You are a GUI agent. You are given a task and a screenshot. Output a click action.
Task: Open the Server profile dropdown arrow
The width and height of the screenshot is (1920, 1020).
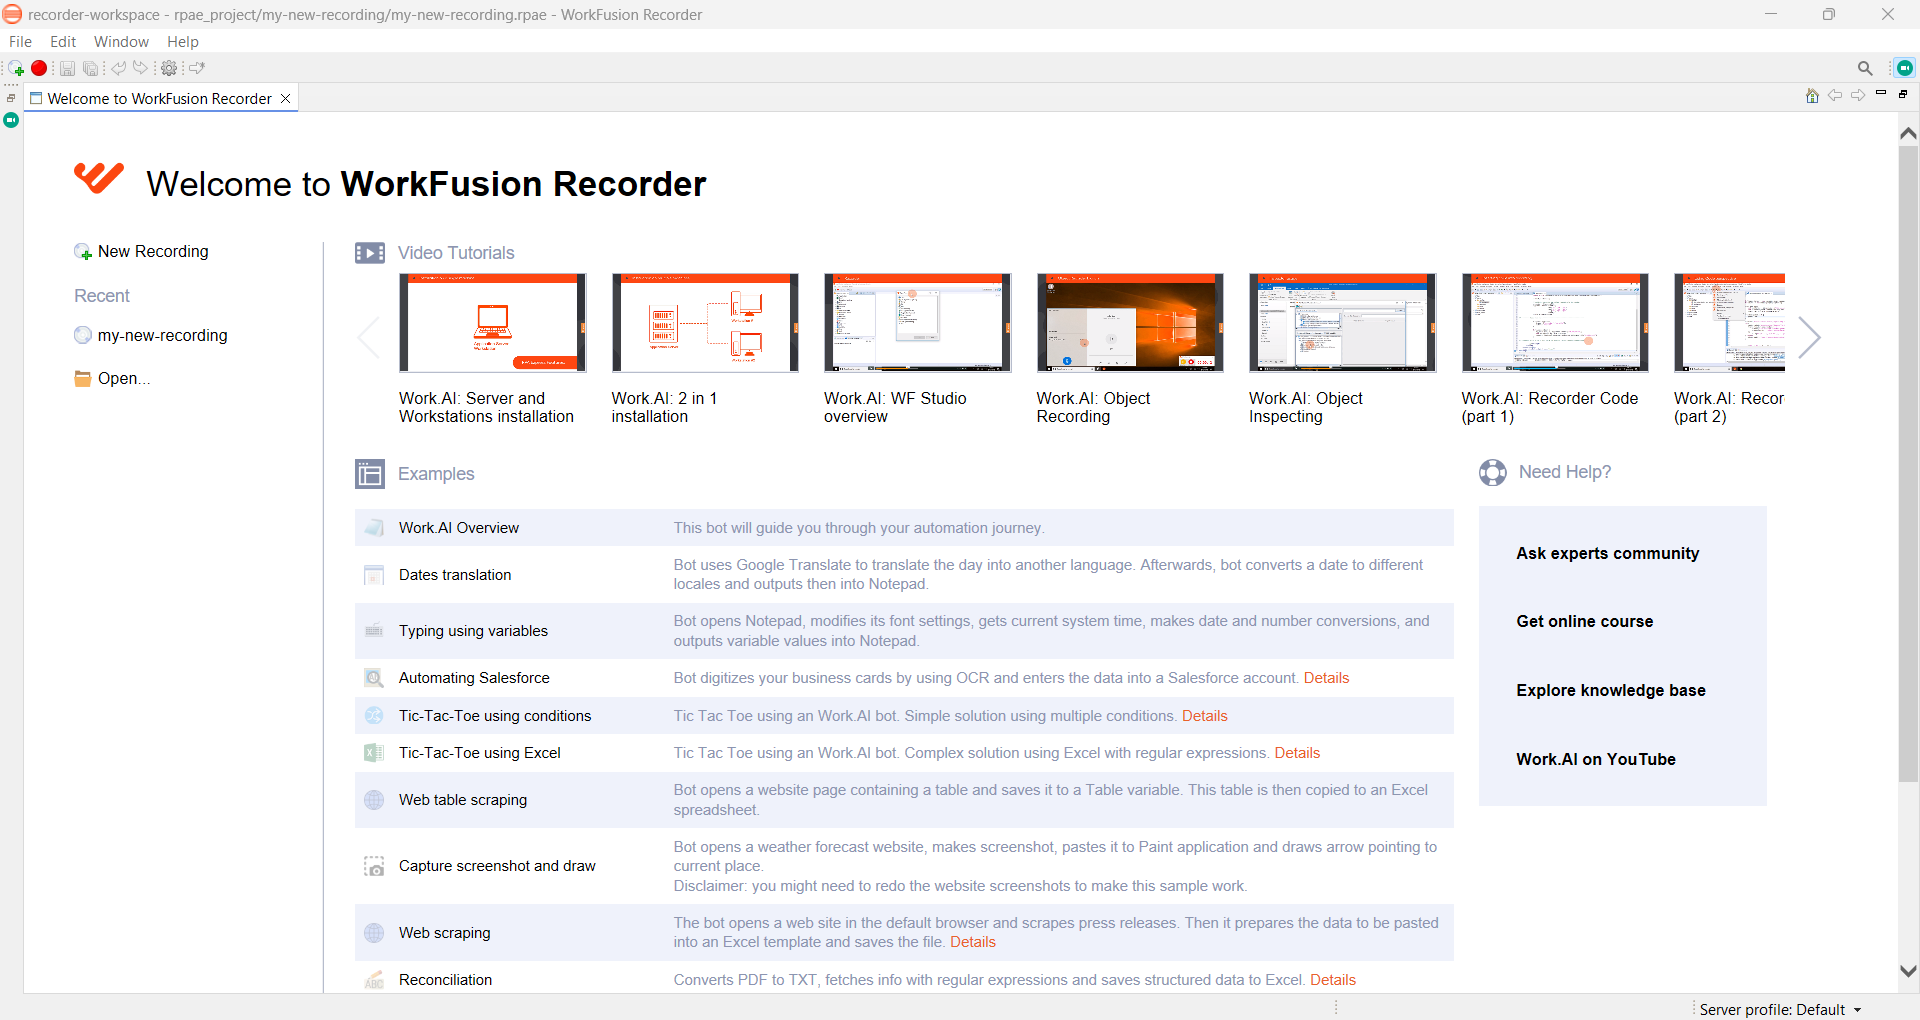click(x=1857, y=1010)
